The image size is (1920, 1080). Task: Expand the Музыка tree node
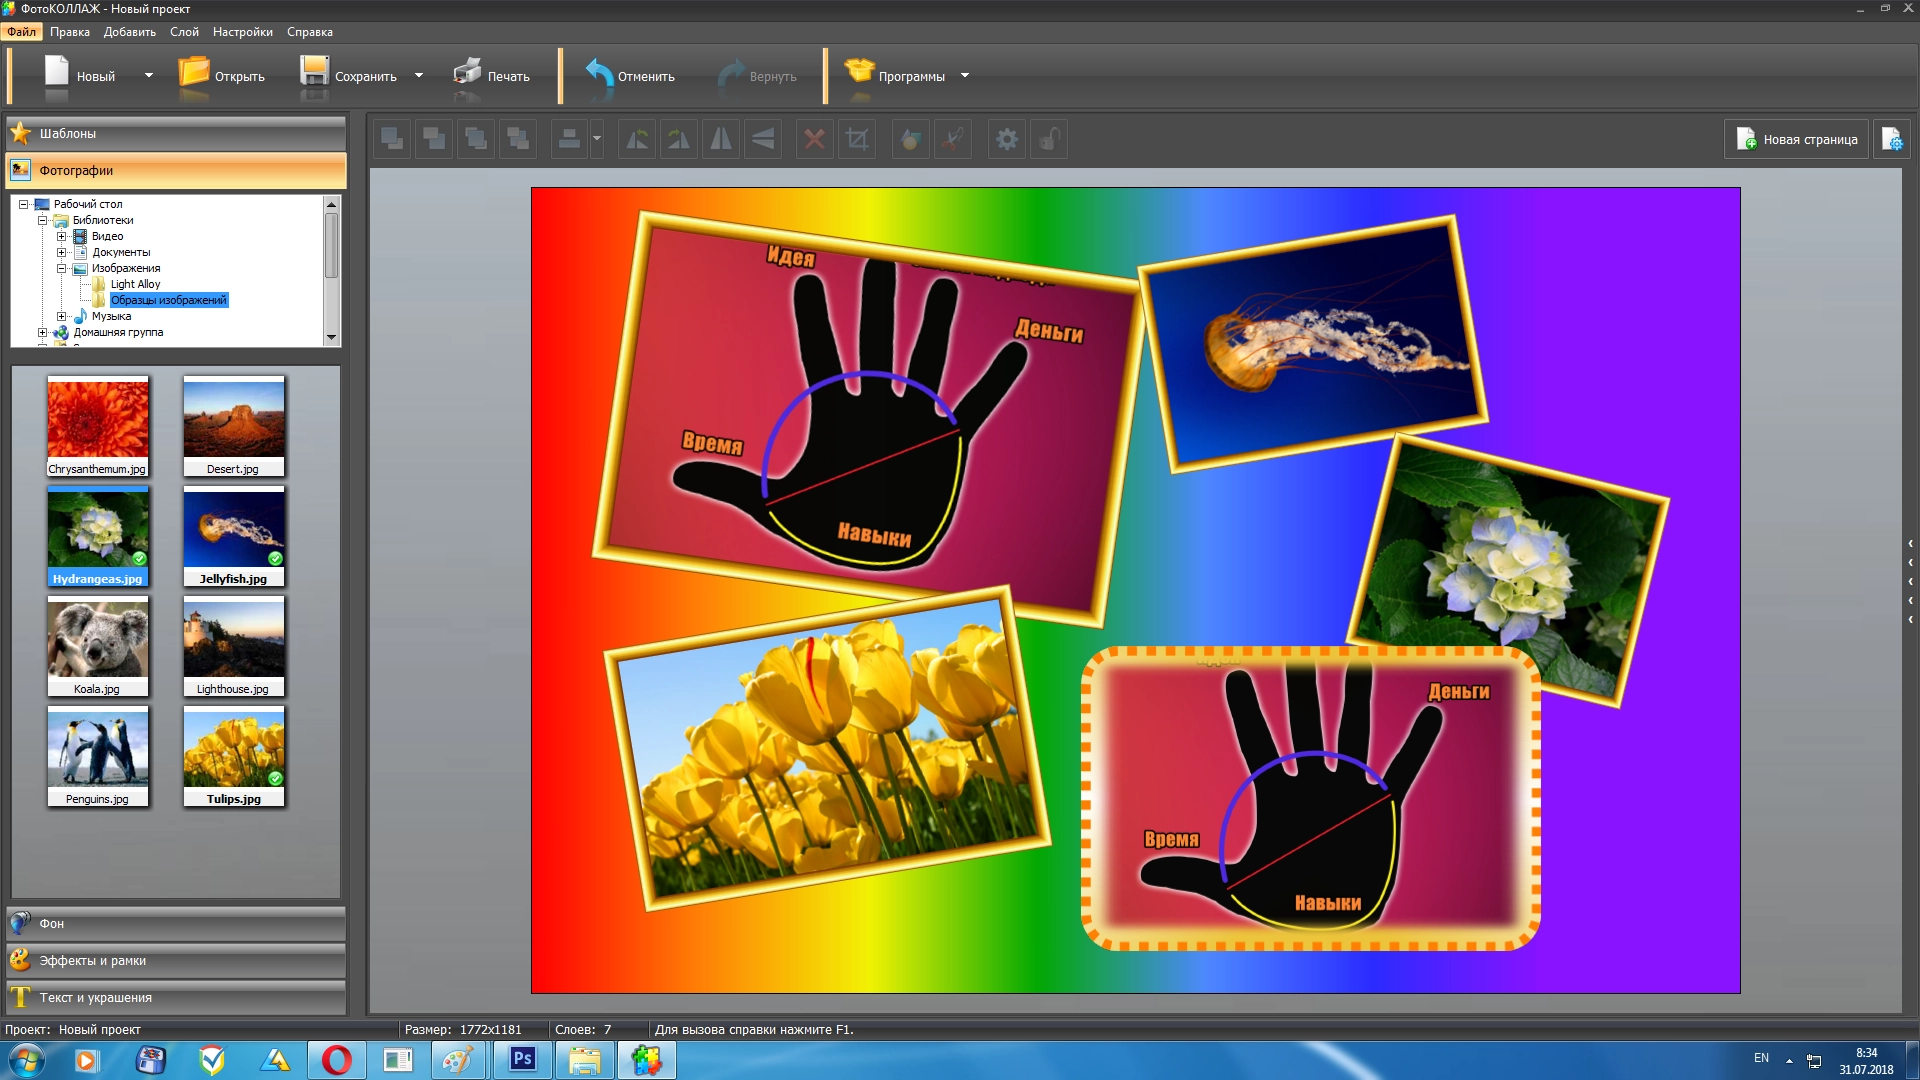pos(61,316)
